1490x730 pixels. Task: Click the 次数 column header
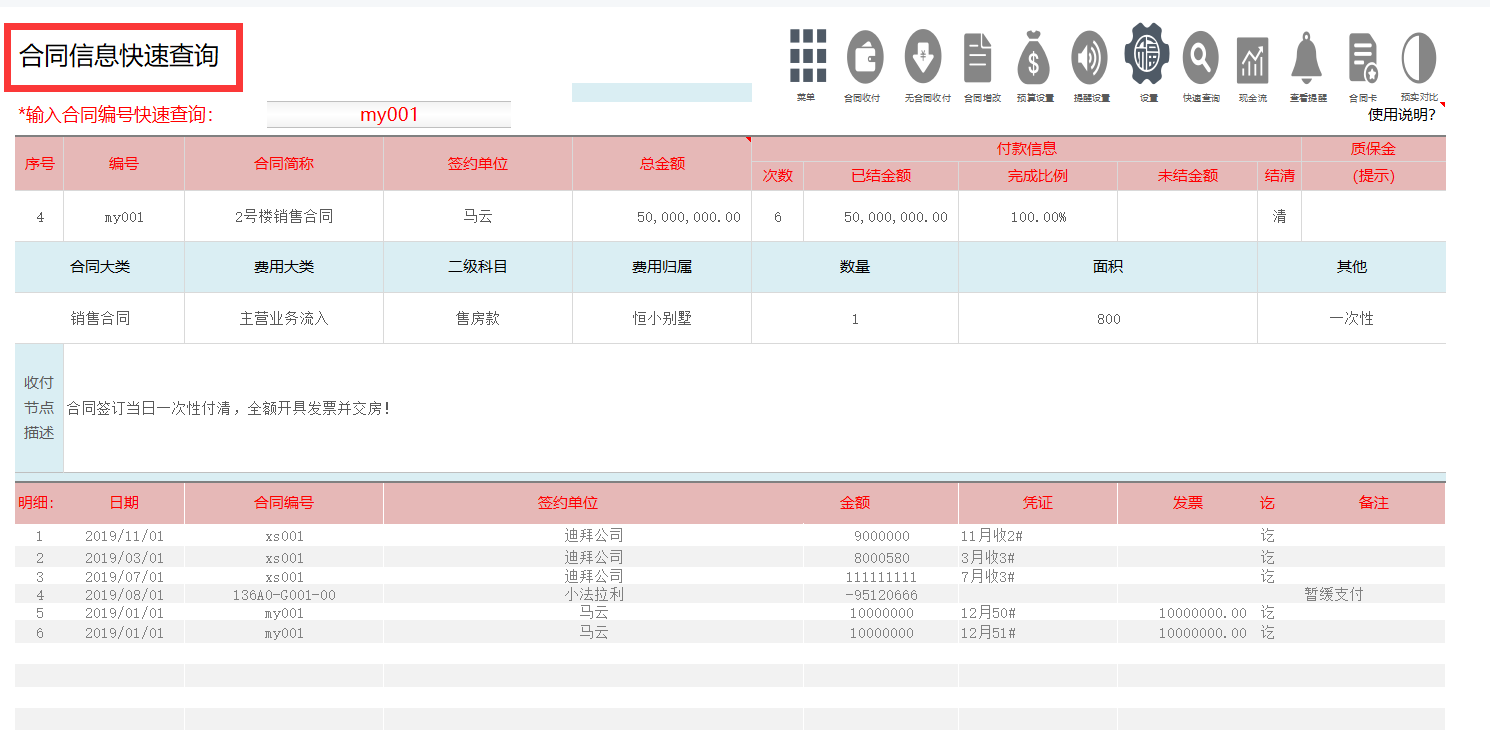(778, 176)
